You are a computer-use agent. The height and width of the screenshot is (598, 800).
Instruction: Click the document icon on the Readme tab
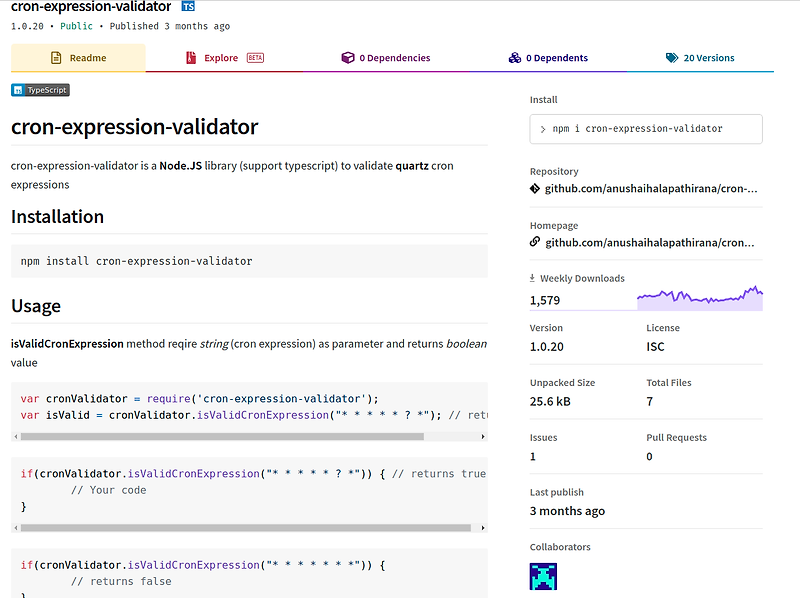tap(55, 58)
